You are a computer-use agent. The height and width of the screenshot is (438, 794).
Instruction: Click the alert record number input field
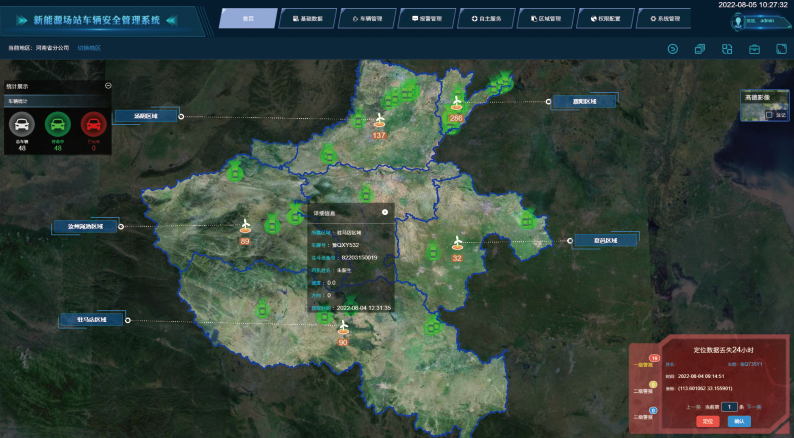[730, 407]
